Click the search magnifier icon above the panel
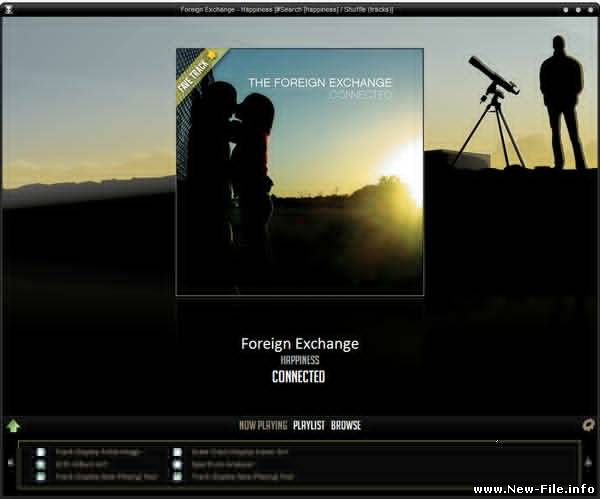 (588, 424)
